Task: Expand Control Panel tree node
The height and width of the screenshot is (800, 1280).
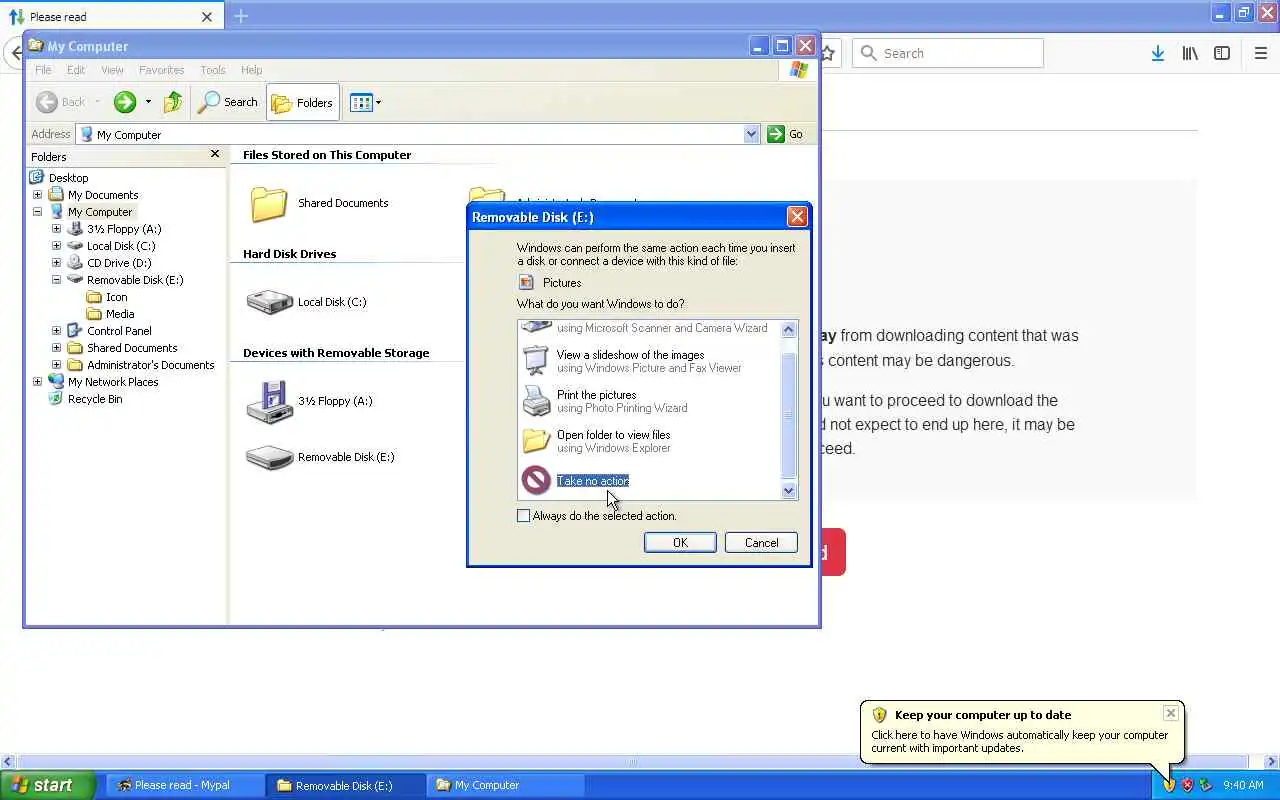Action: pyautogui.click(x=57, y=331)
